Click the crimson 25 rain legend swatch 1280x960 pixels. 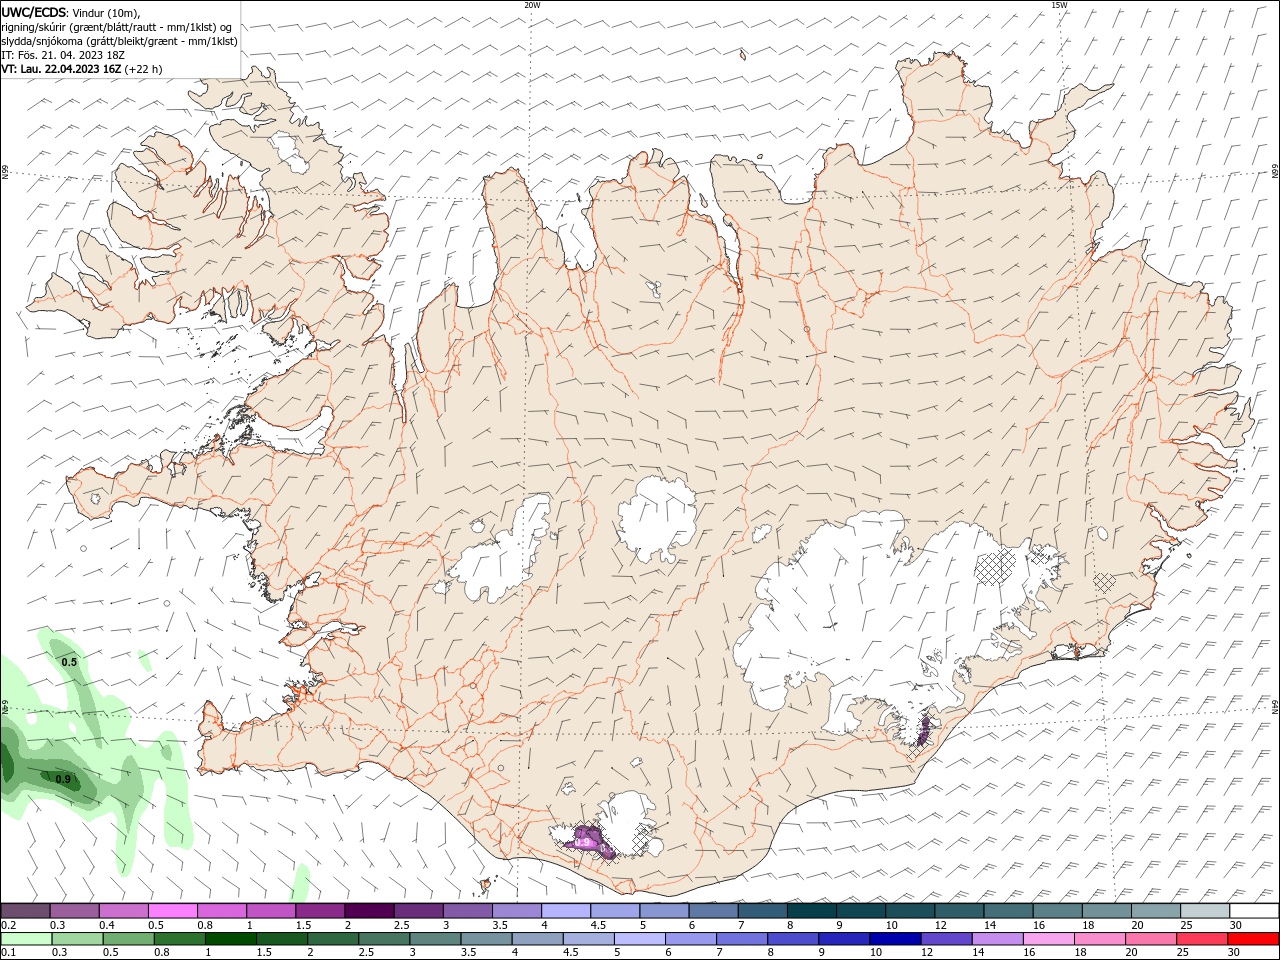pos(1201,939)
